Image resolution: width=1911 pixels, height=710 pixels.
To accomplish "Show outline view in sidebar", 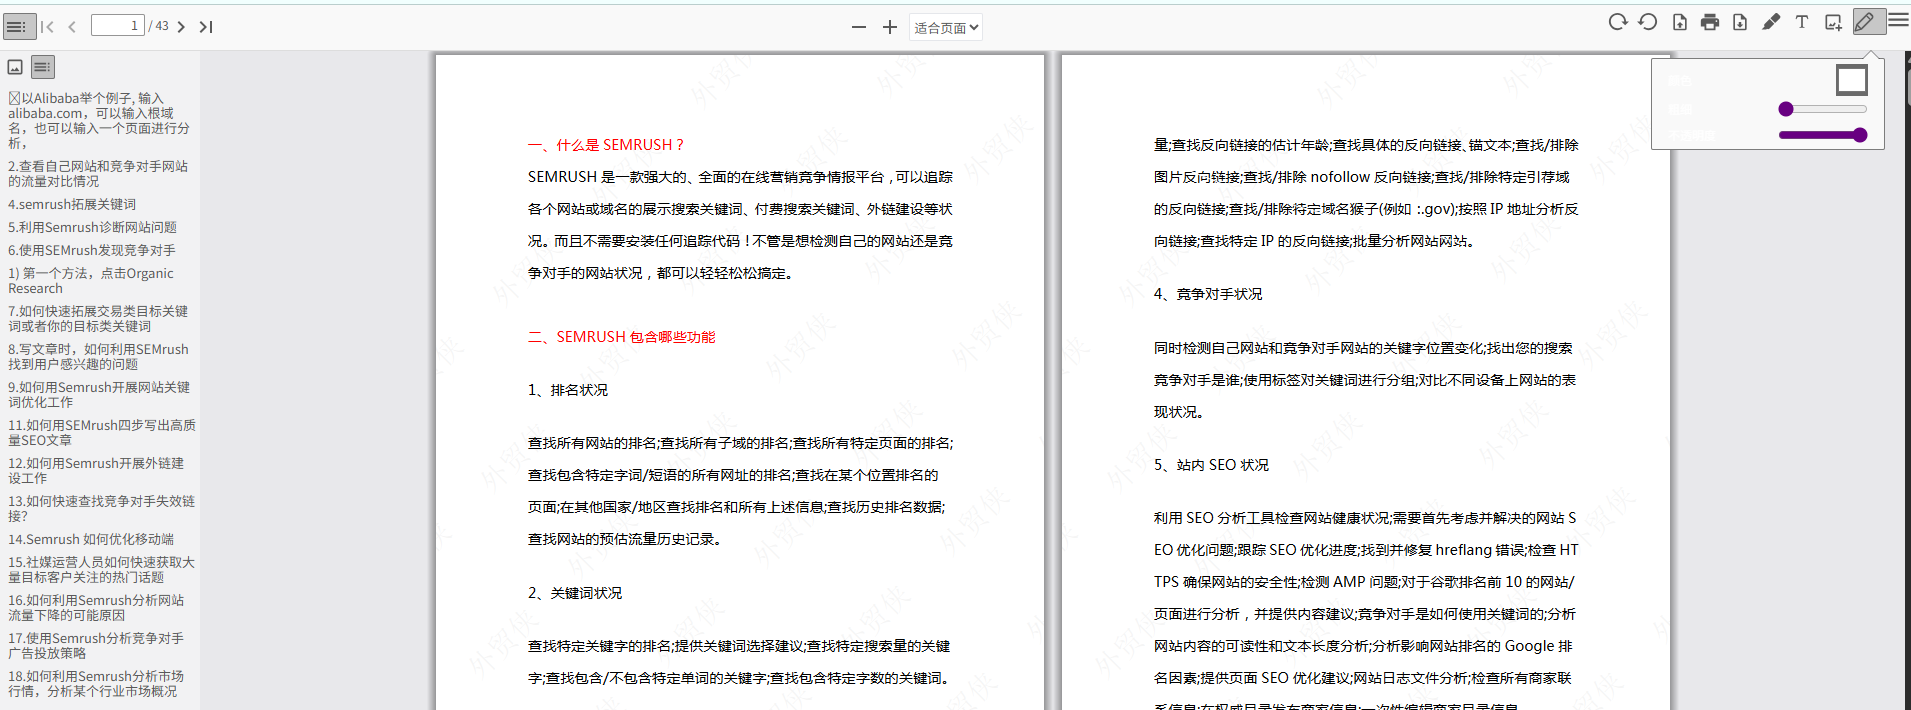I will click(42, 67).
